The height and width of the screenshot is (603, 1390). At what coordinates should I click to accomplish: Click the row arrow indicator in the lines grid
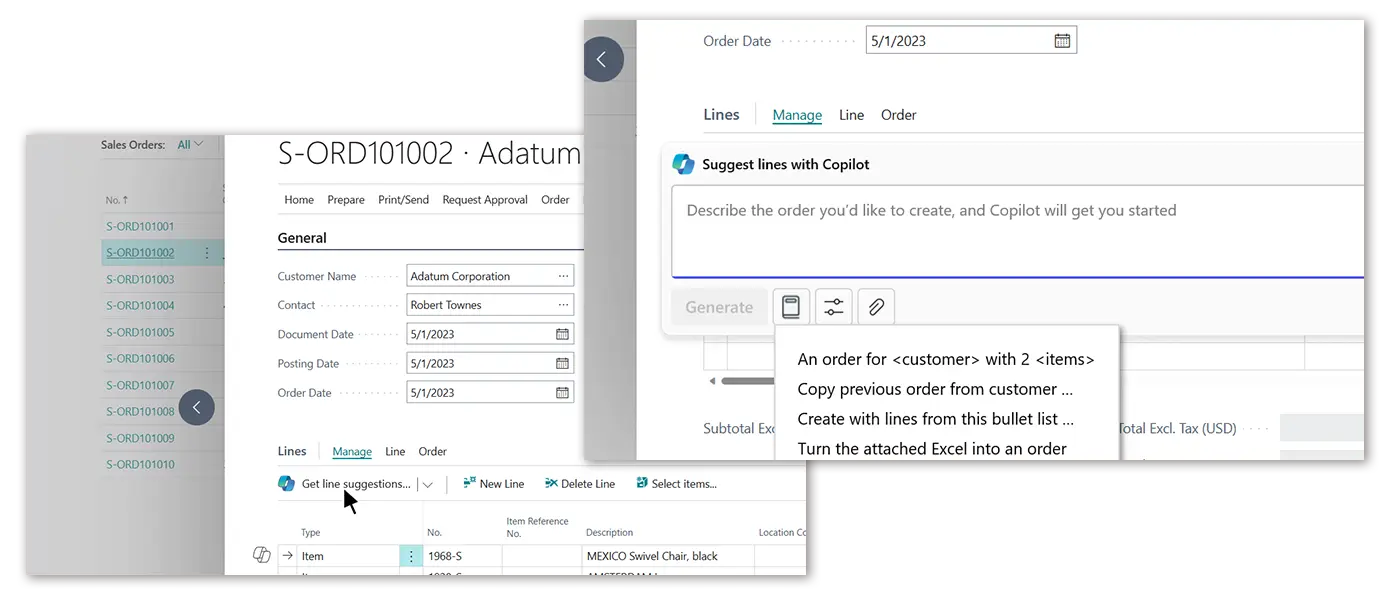288,556
